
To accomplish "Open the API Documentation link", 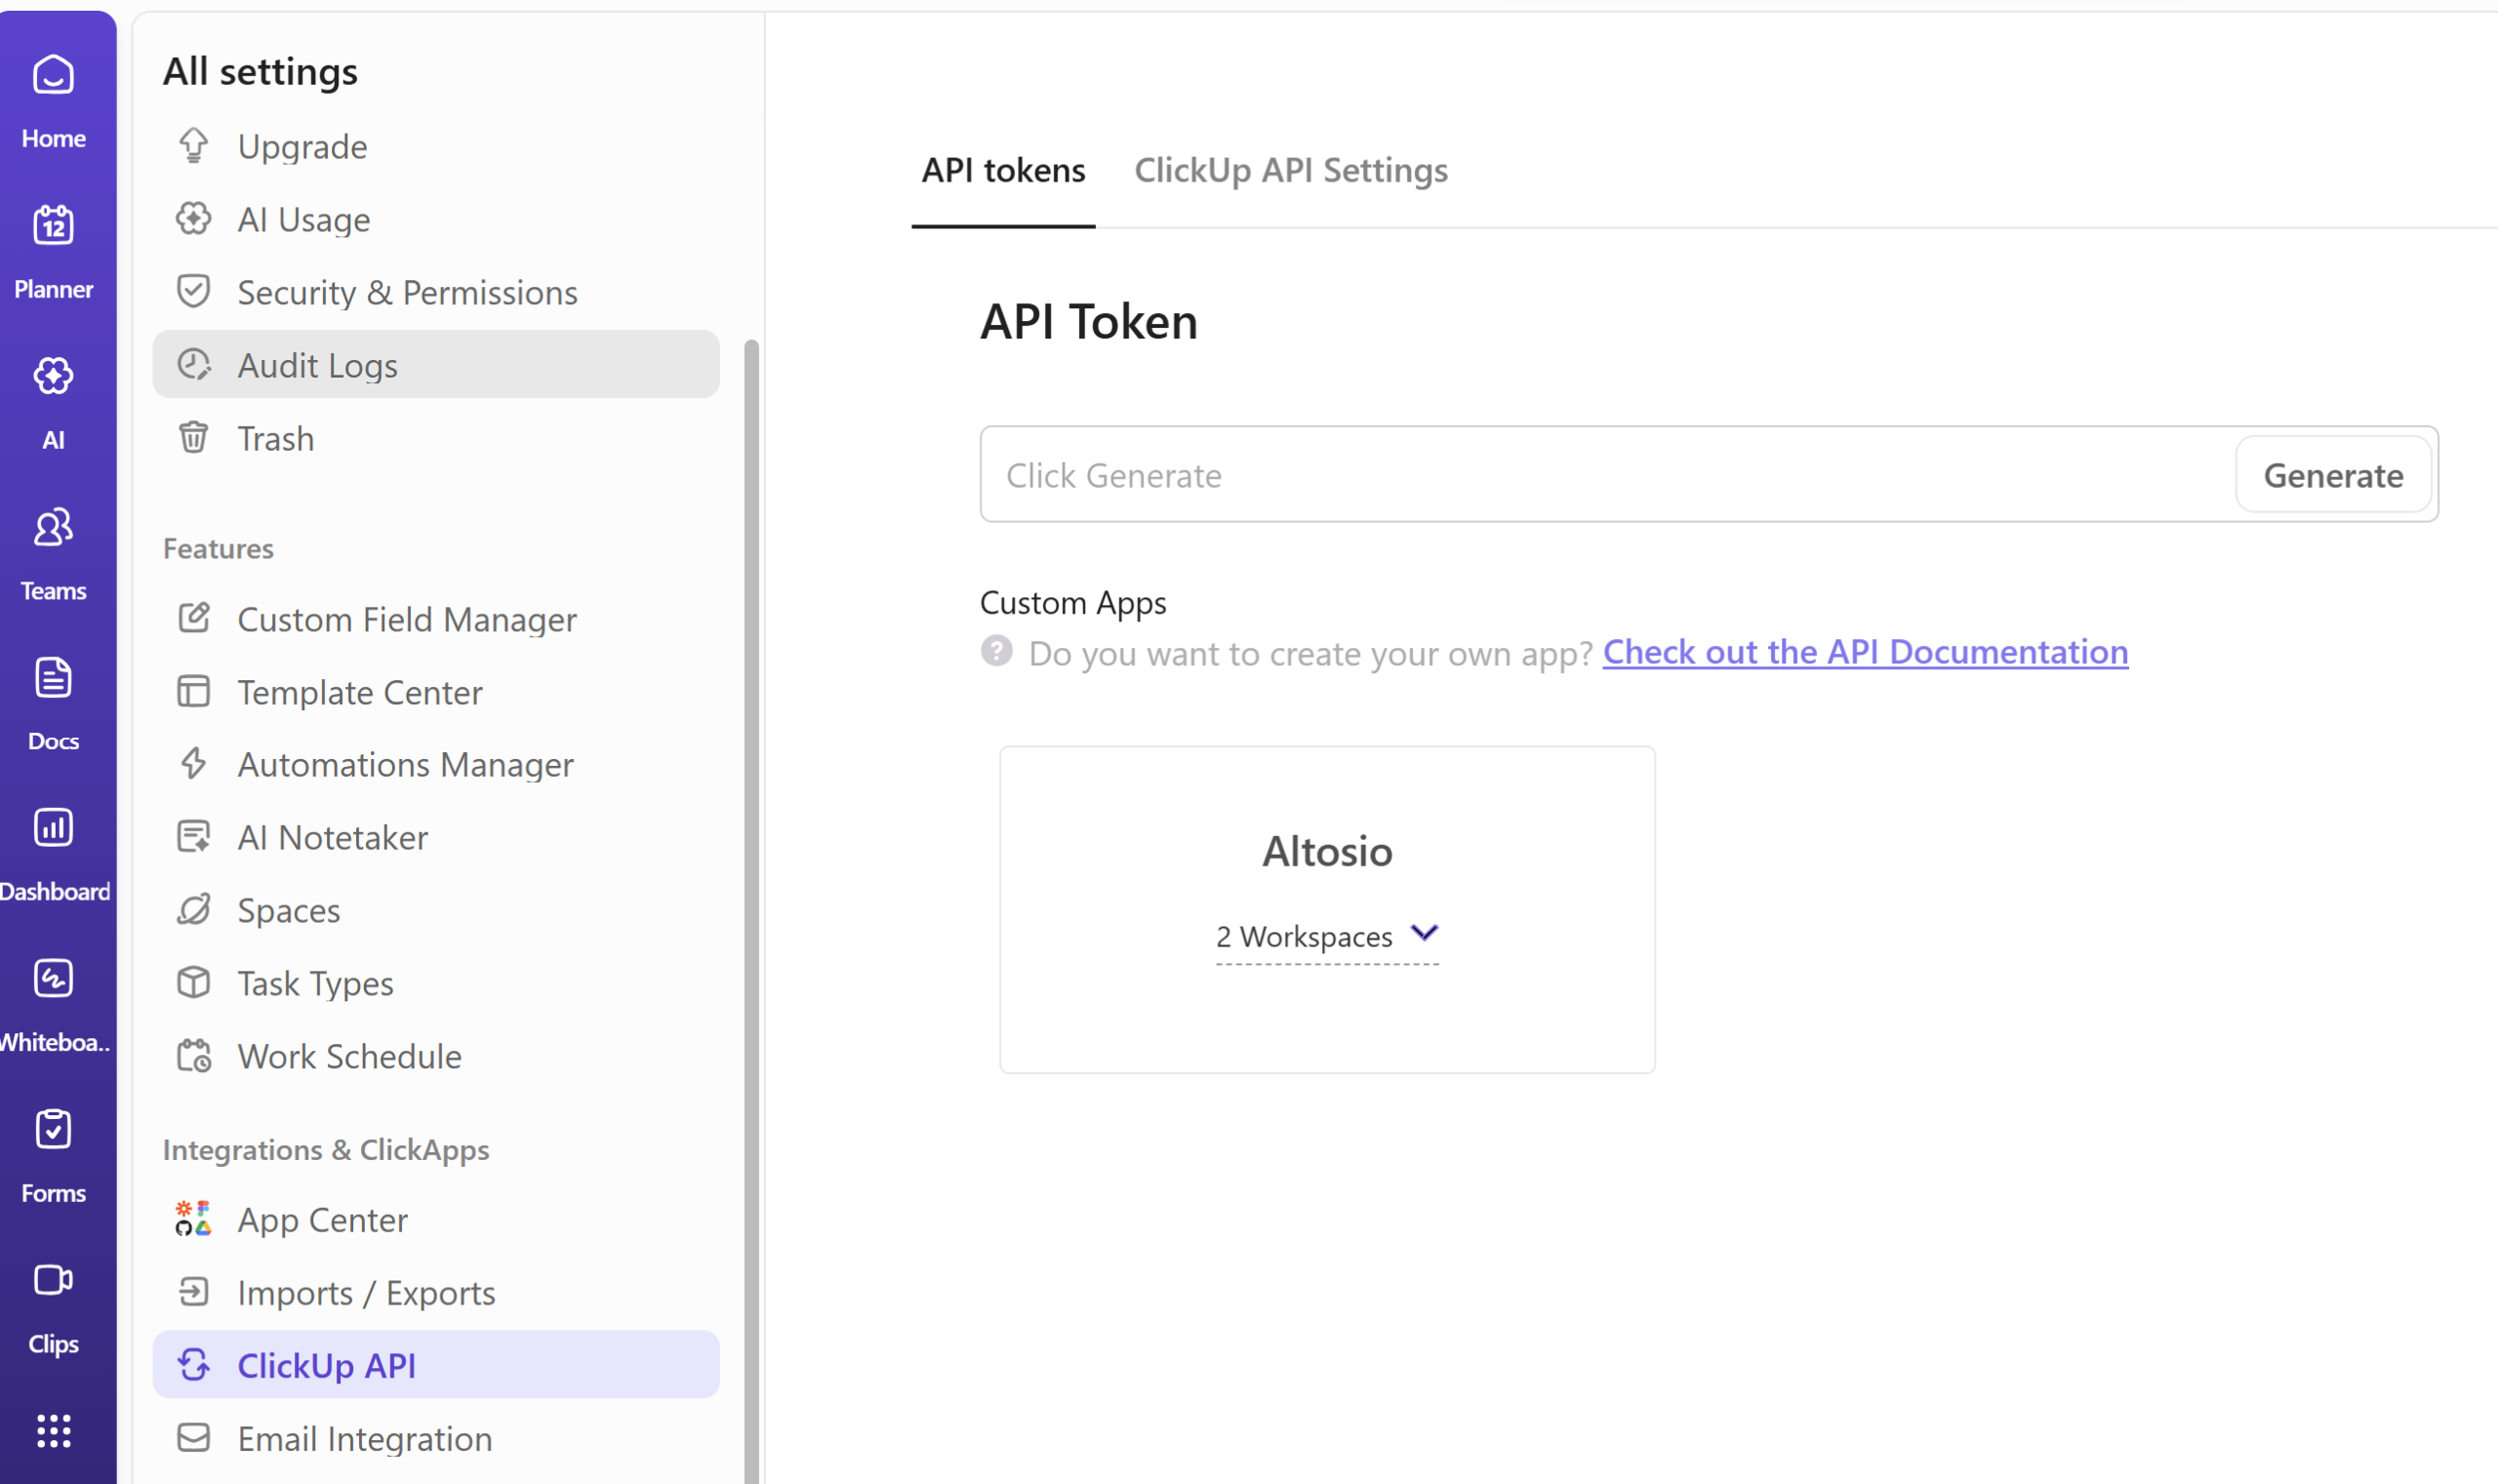I will [1865, 652].
